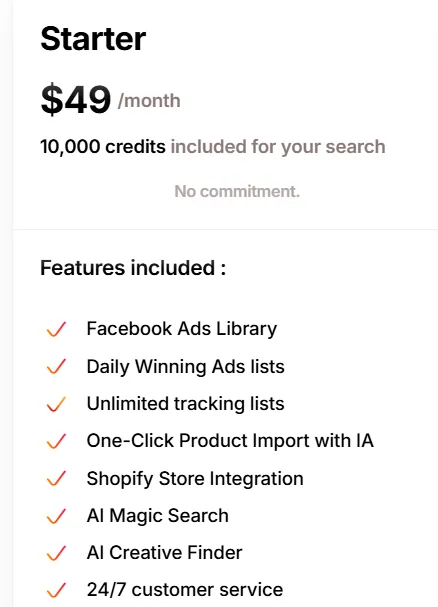This screenshot has width=438, height=607.
Task: Select the Facebook Ads Library feature text
Action: 182,329
